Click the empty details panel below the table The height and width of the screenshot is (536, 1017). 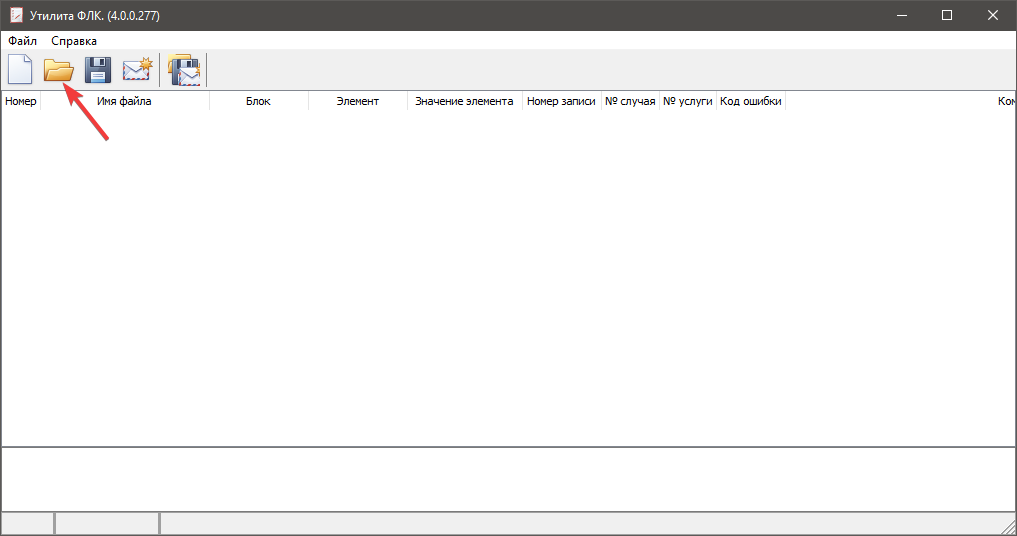[508, 478]
